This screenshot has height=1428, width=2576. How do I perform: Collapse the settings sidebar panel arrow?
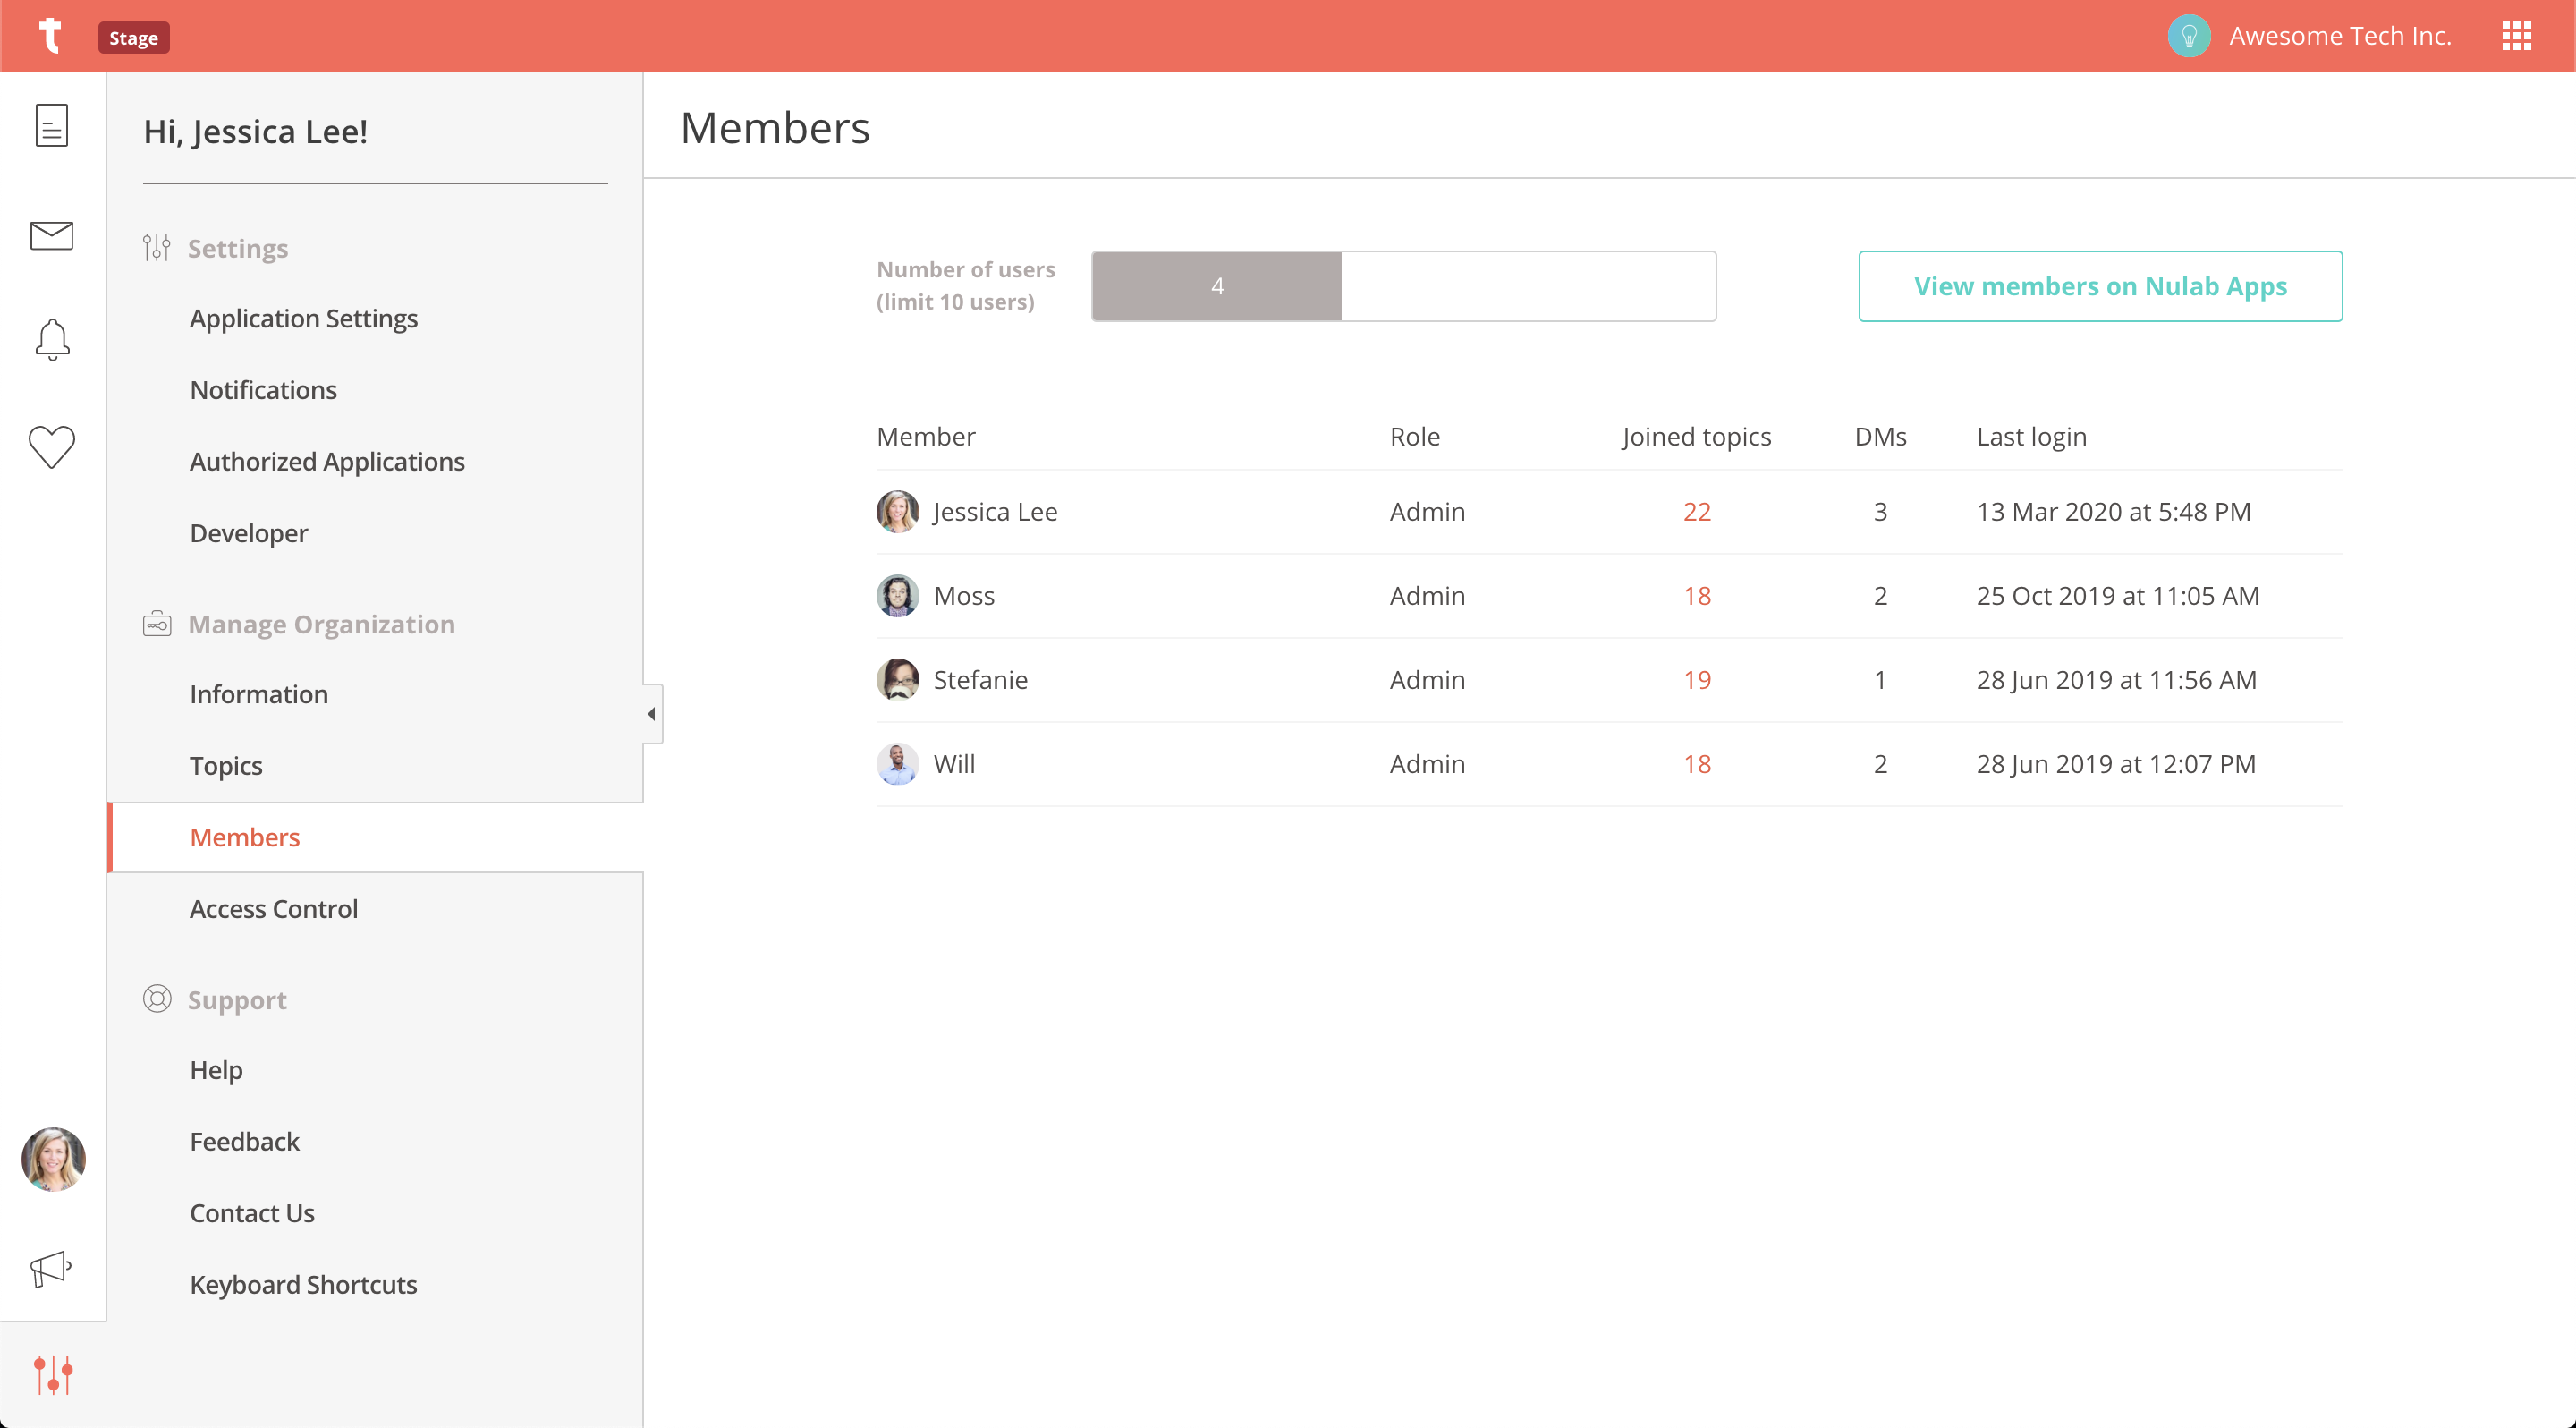tap(652, 713)
